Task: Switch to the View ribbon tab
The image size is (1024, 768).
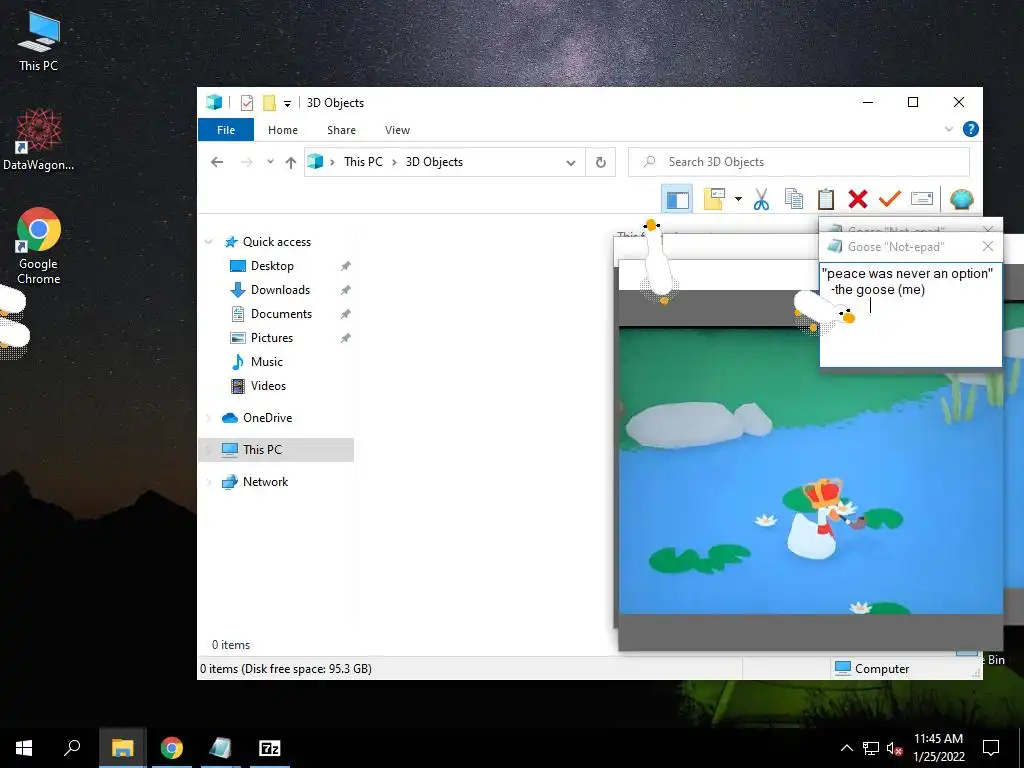Action: [397, 130]
